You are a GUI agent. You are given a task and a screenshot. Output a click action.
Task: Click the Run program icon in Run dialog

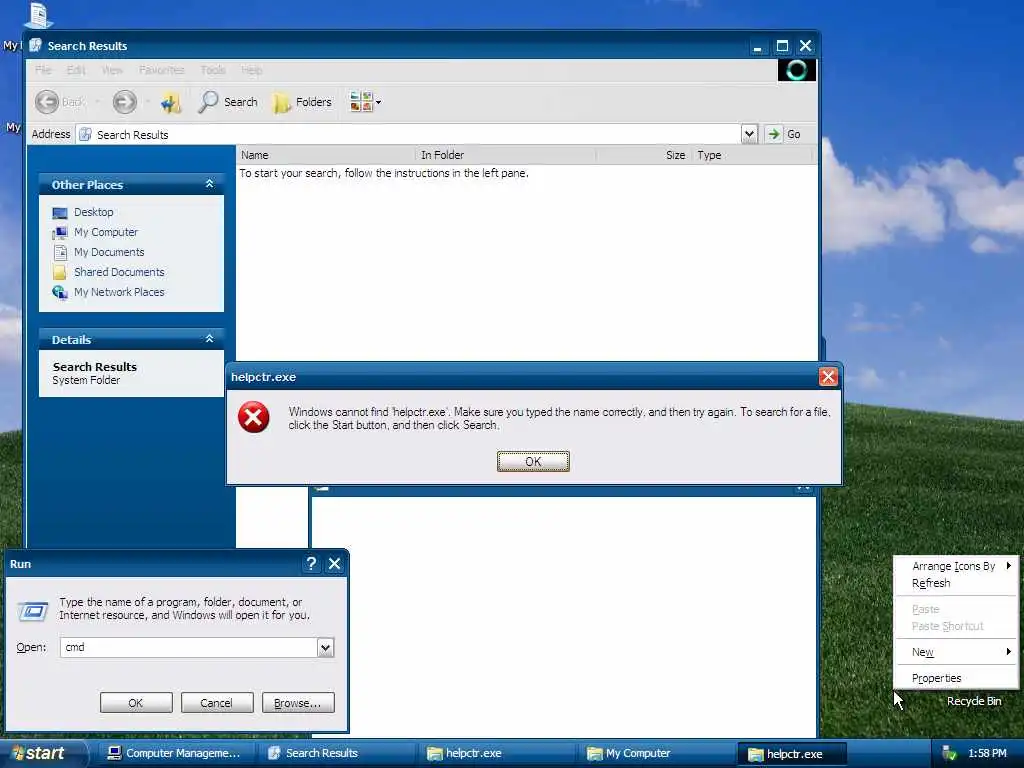[33, 611]
